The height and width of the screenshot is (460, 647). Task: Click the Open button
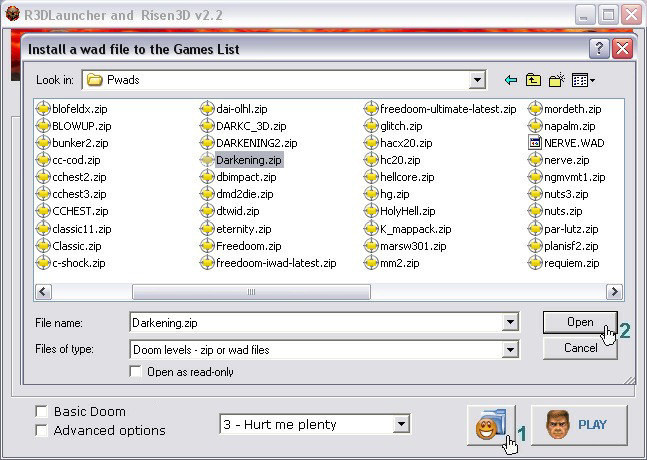coord(580,322)
